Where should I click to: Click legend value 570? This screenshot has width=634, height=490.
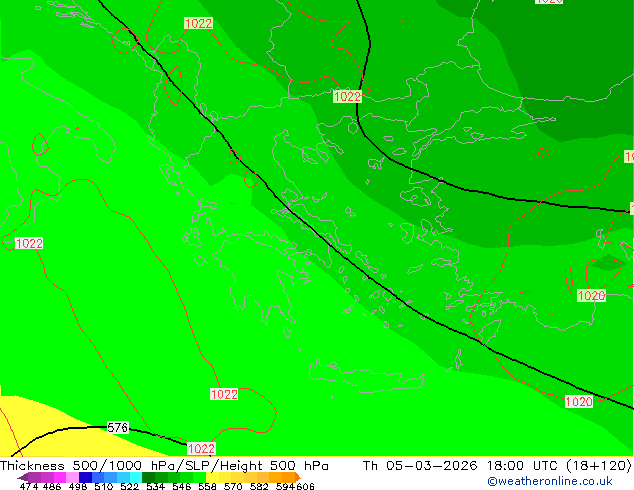(233, 486)
